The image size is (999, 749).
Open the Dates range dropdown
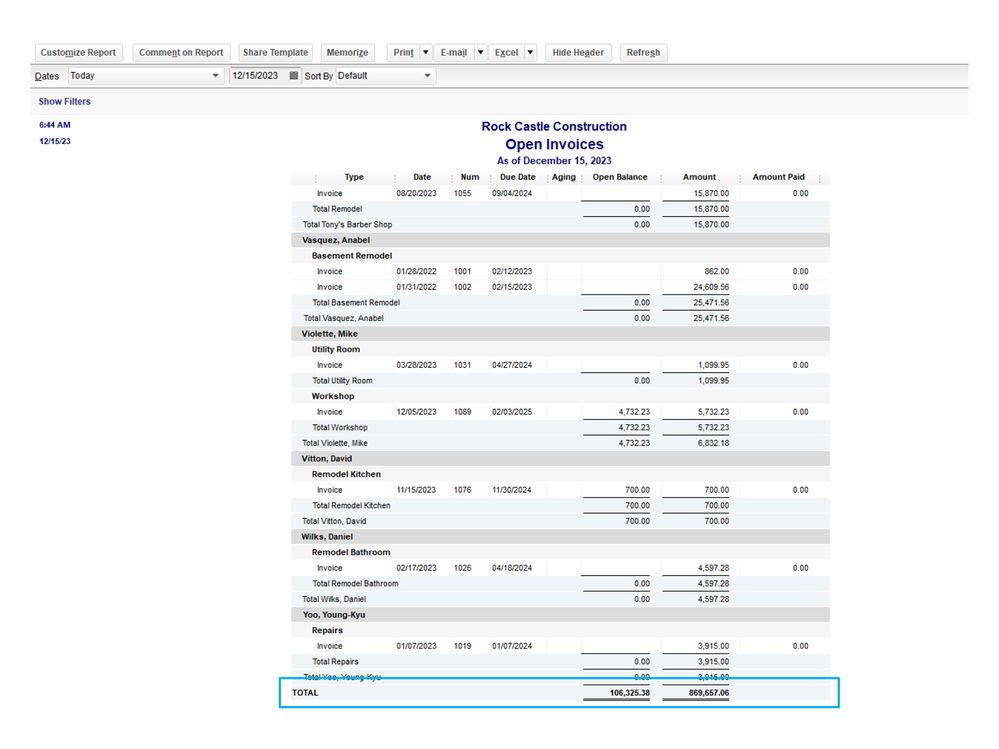coord(146,76)
